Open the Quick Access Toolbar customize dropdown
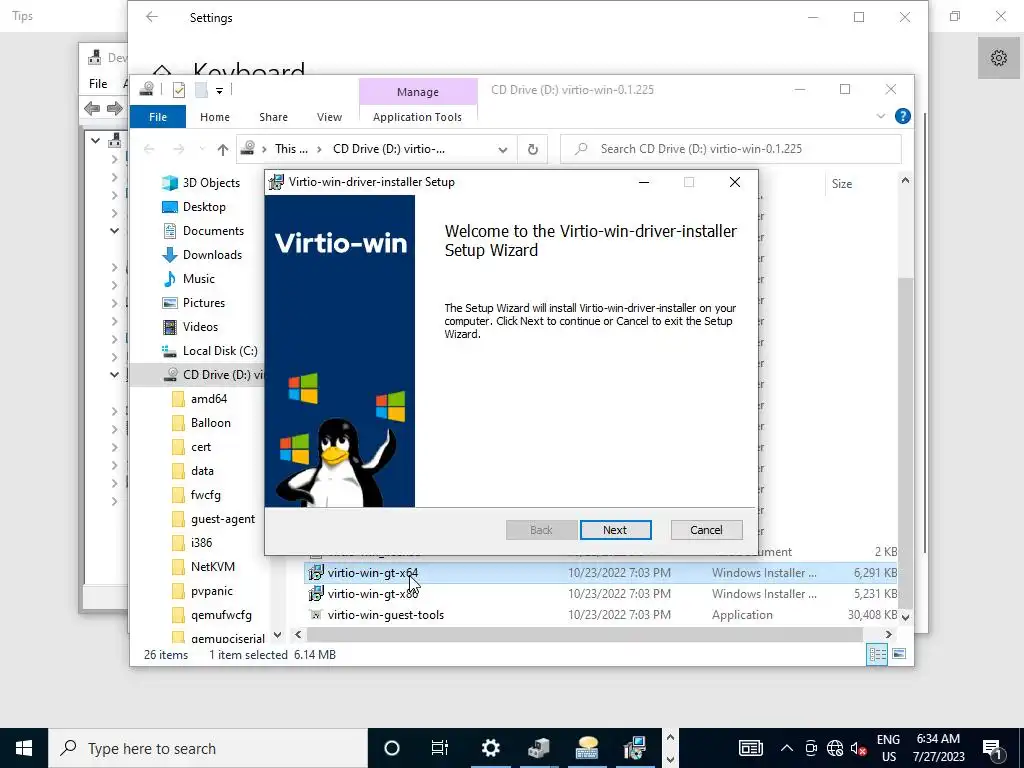 [219, 91]
